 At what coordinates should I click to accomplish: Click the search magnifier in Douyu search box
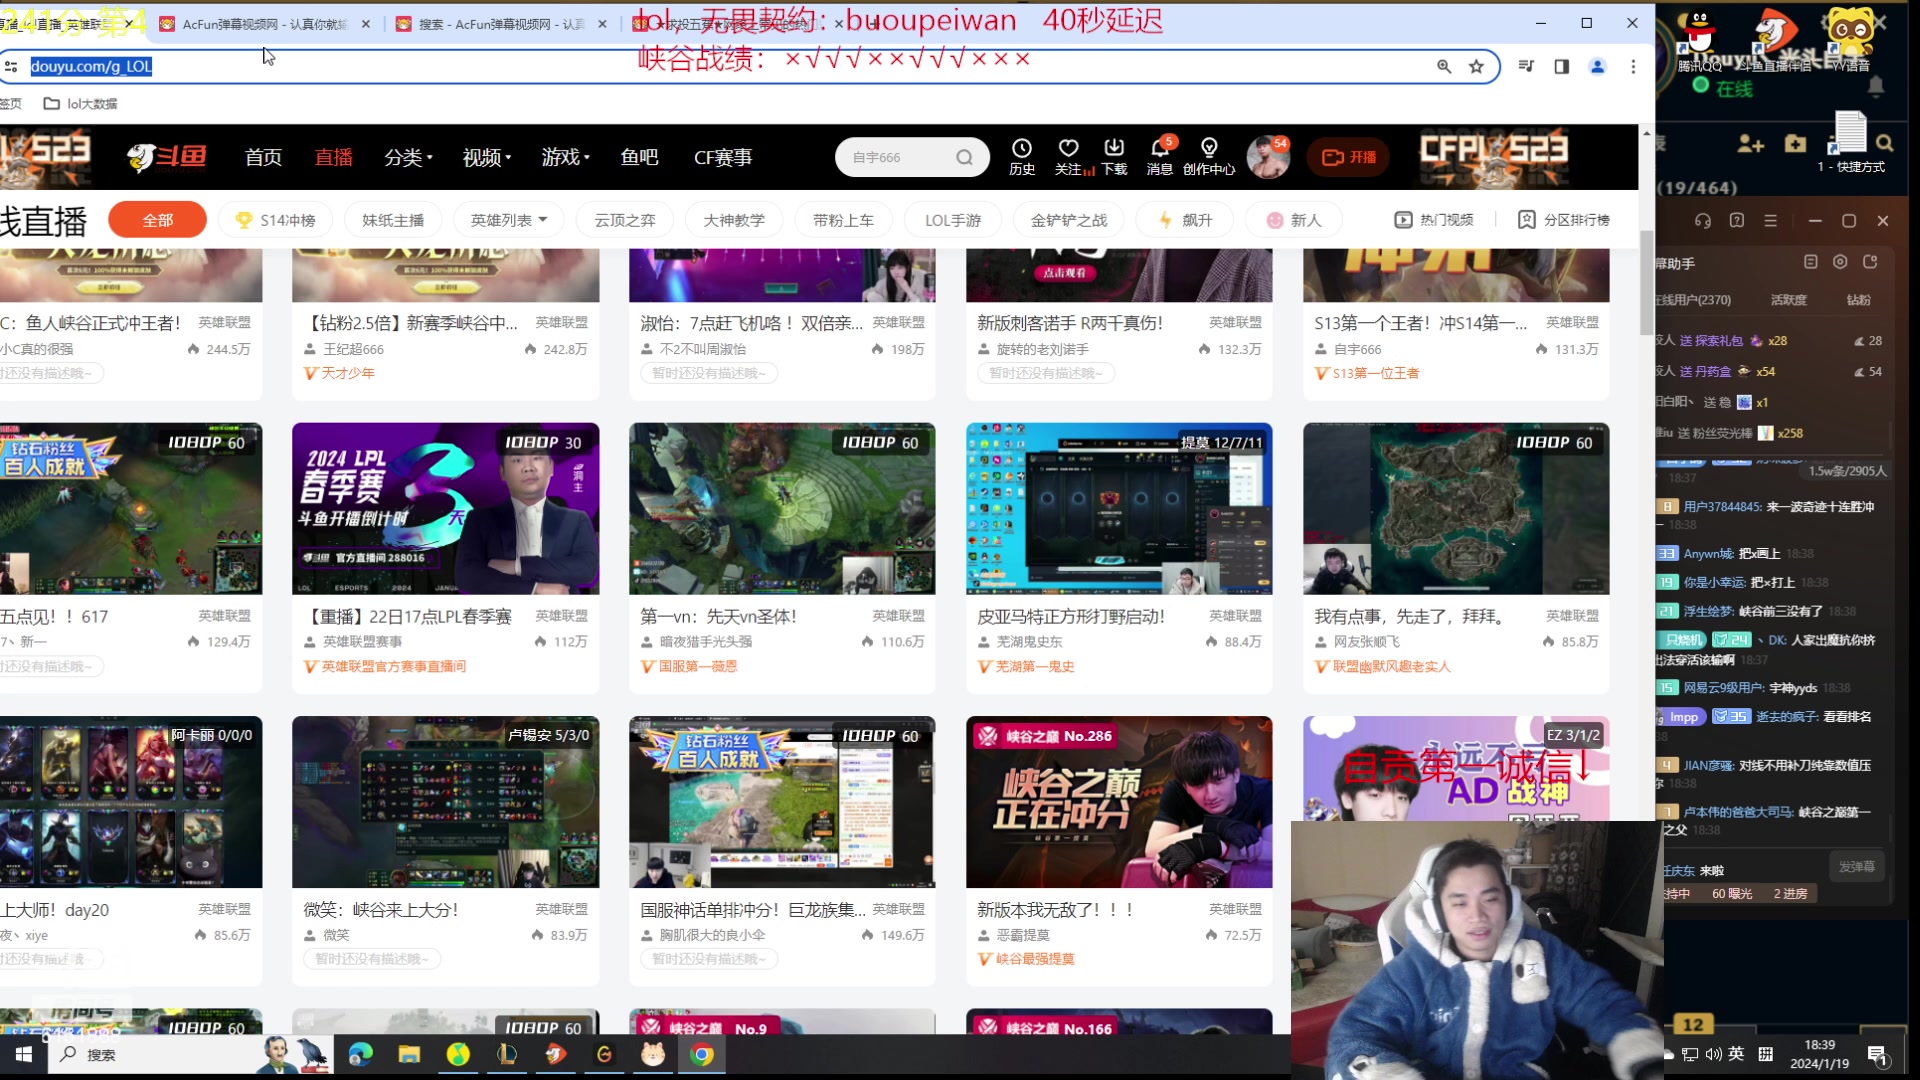coord(964,157)
